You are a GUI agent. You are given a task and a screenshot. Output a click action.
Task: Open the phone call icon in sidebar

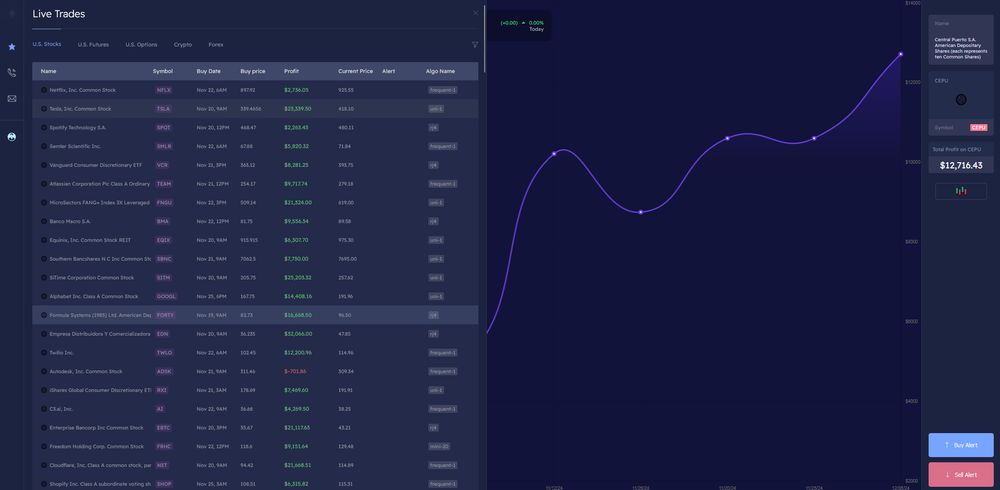click(x=11, y=73)
